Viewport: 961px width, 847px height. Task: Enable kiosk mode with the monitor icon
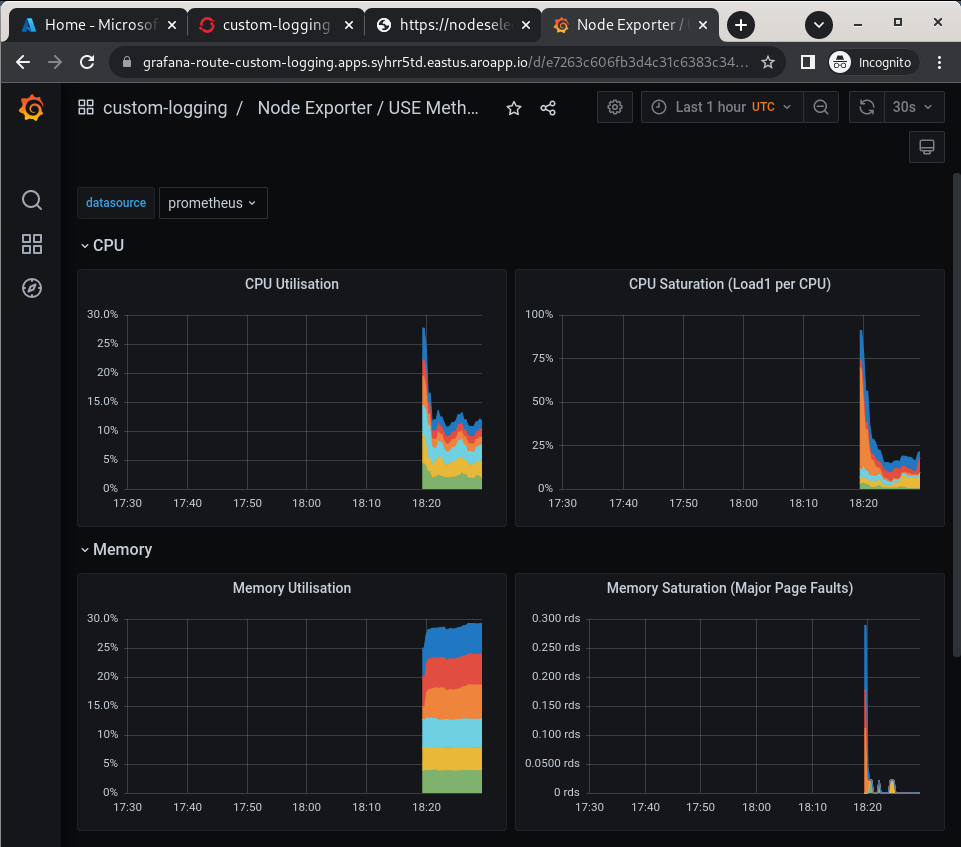pos(926,146)
